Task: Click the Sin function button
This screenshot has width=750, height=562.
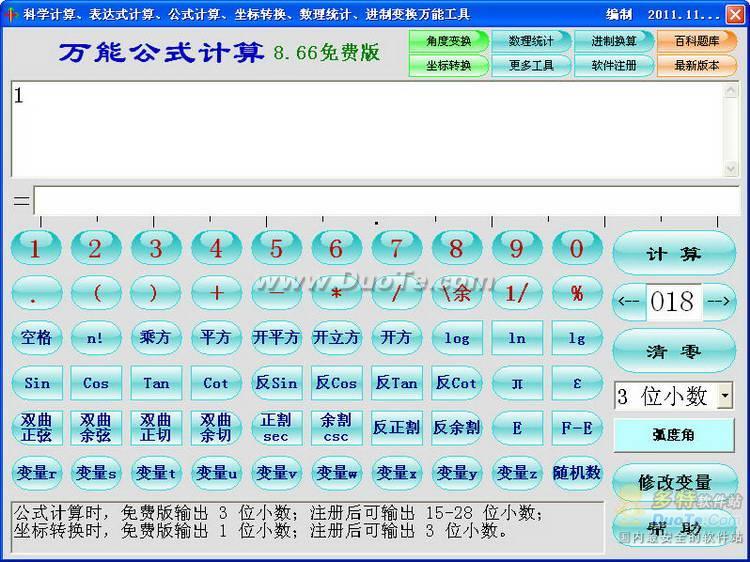Action: point(36,383)
